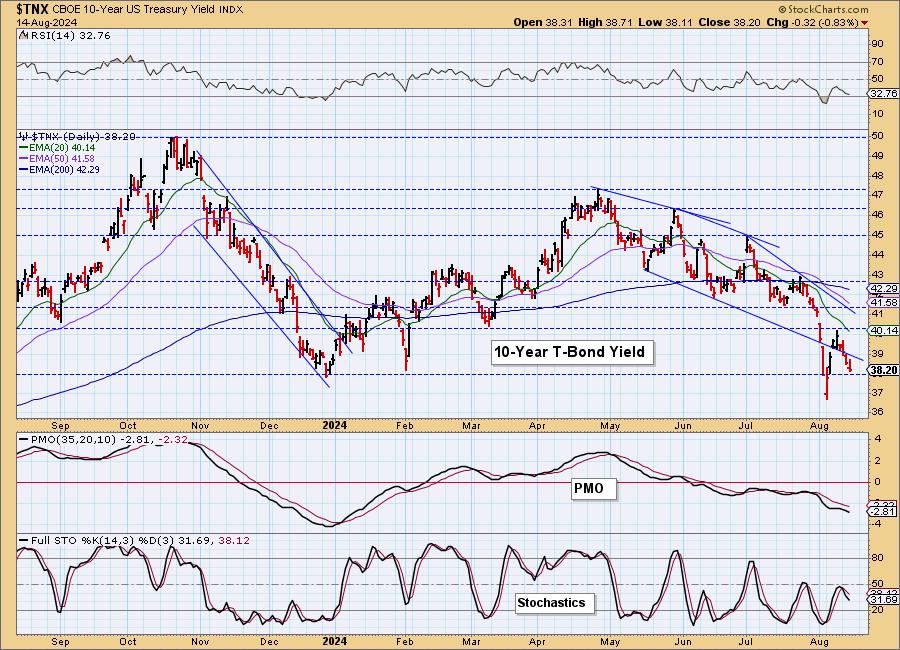Click the 10-Year T-Bond Yield annotation box
This screenshot has height=650, width=900.
point(572,352)
